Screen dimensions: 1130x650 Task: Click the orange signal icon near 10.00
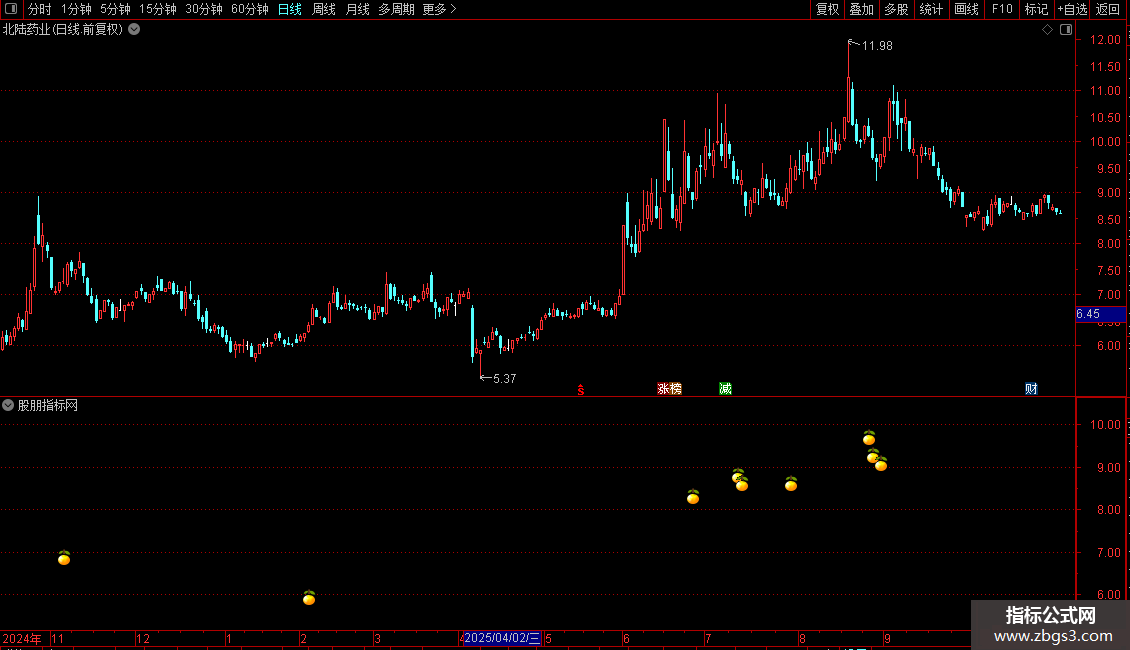[869, 437]
